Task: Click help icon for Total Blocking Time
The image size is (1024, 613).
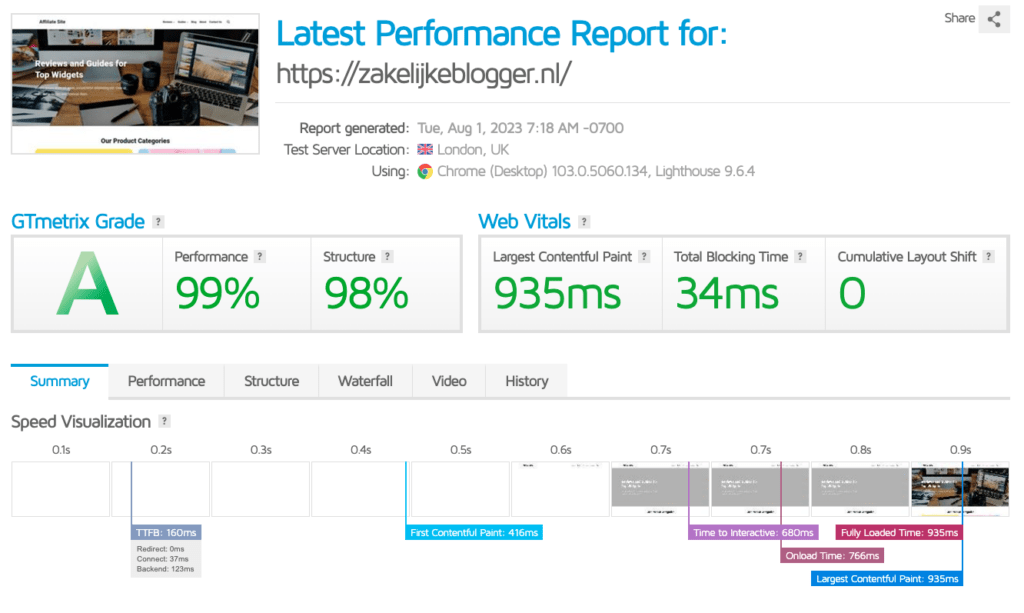Action: pyautogui.click(x=800, y=257)
